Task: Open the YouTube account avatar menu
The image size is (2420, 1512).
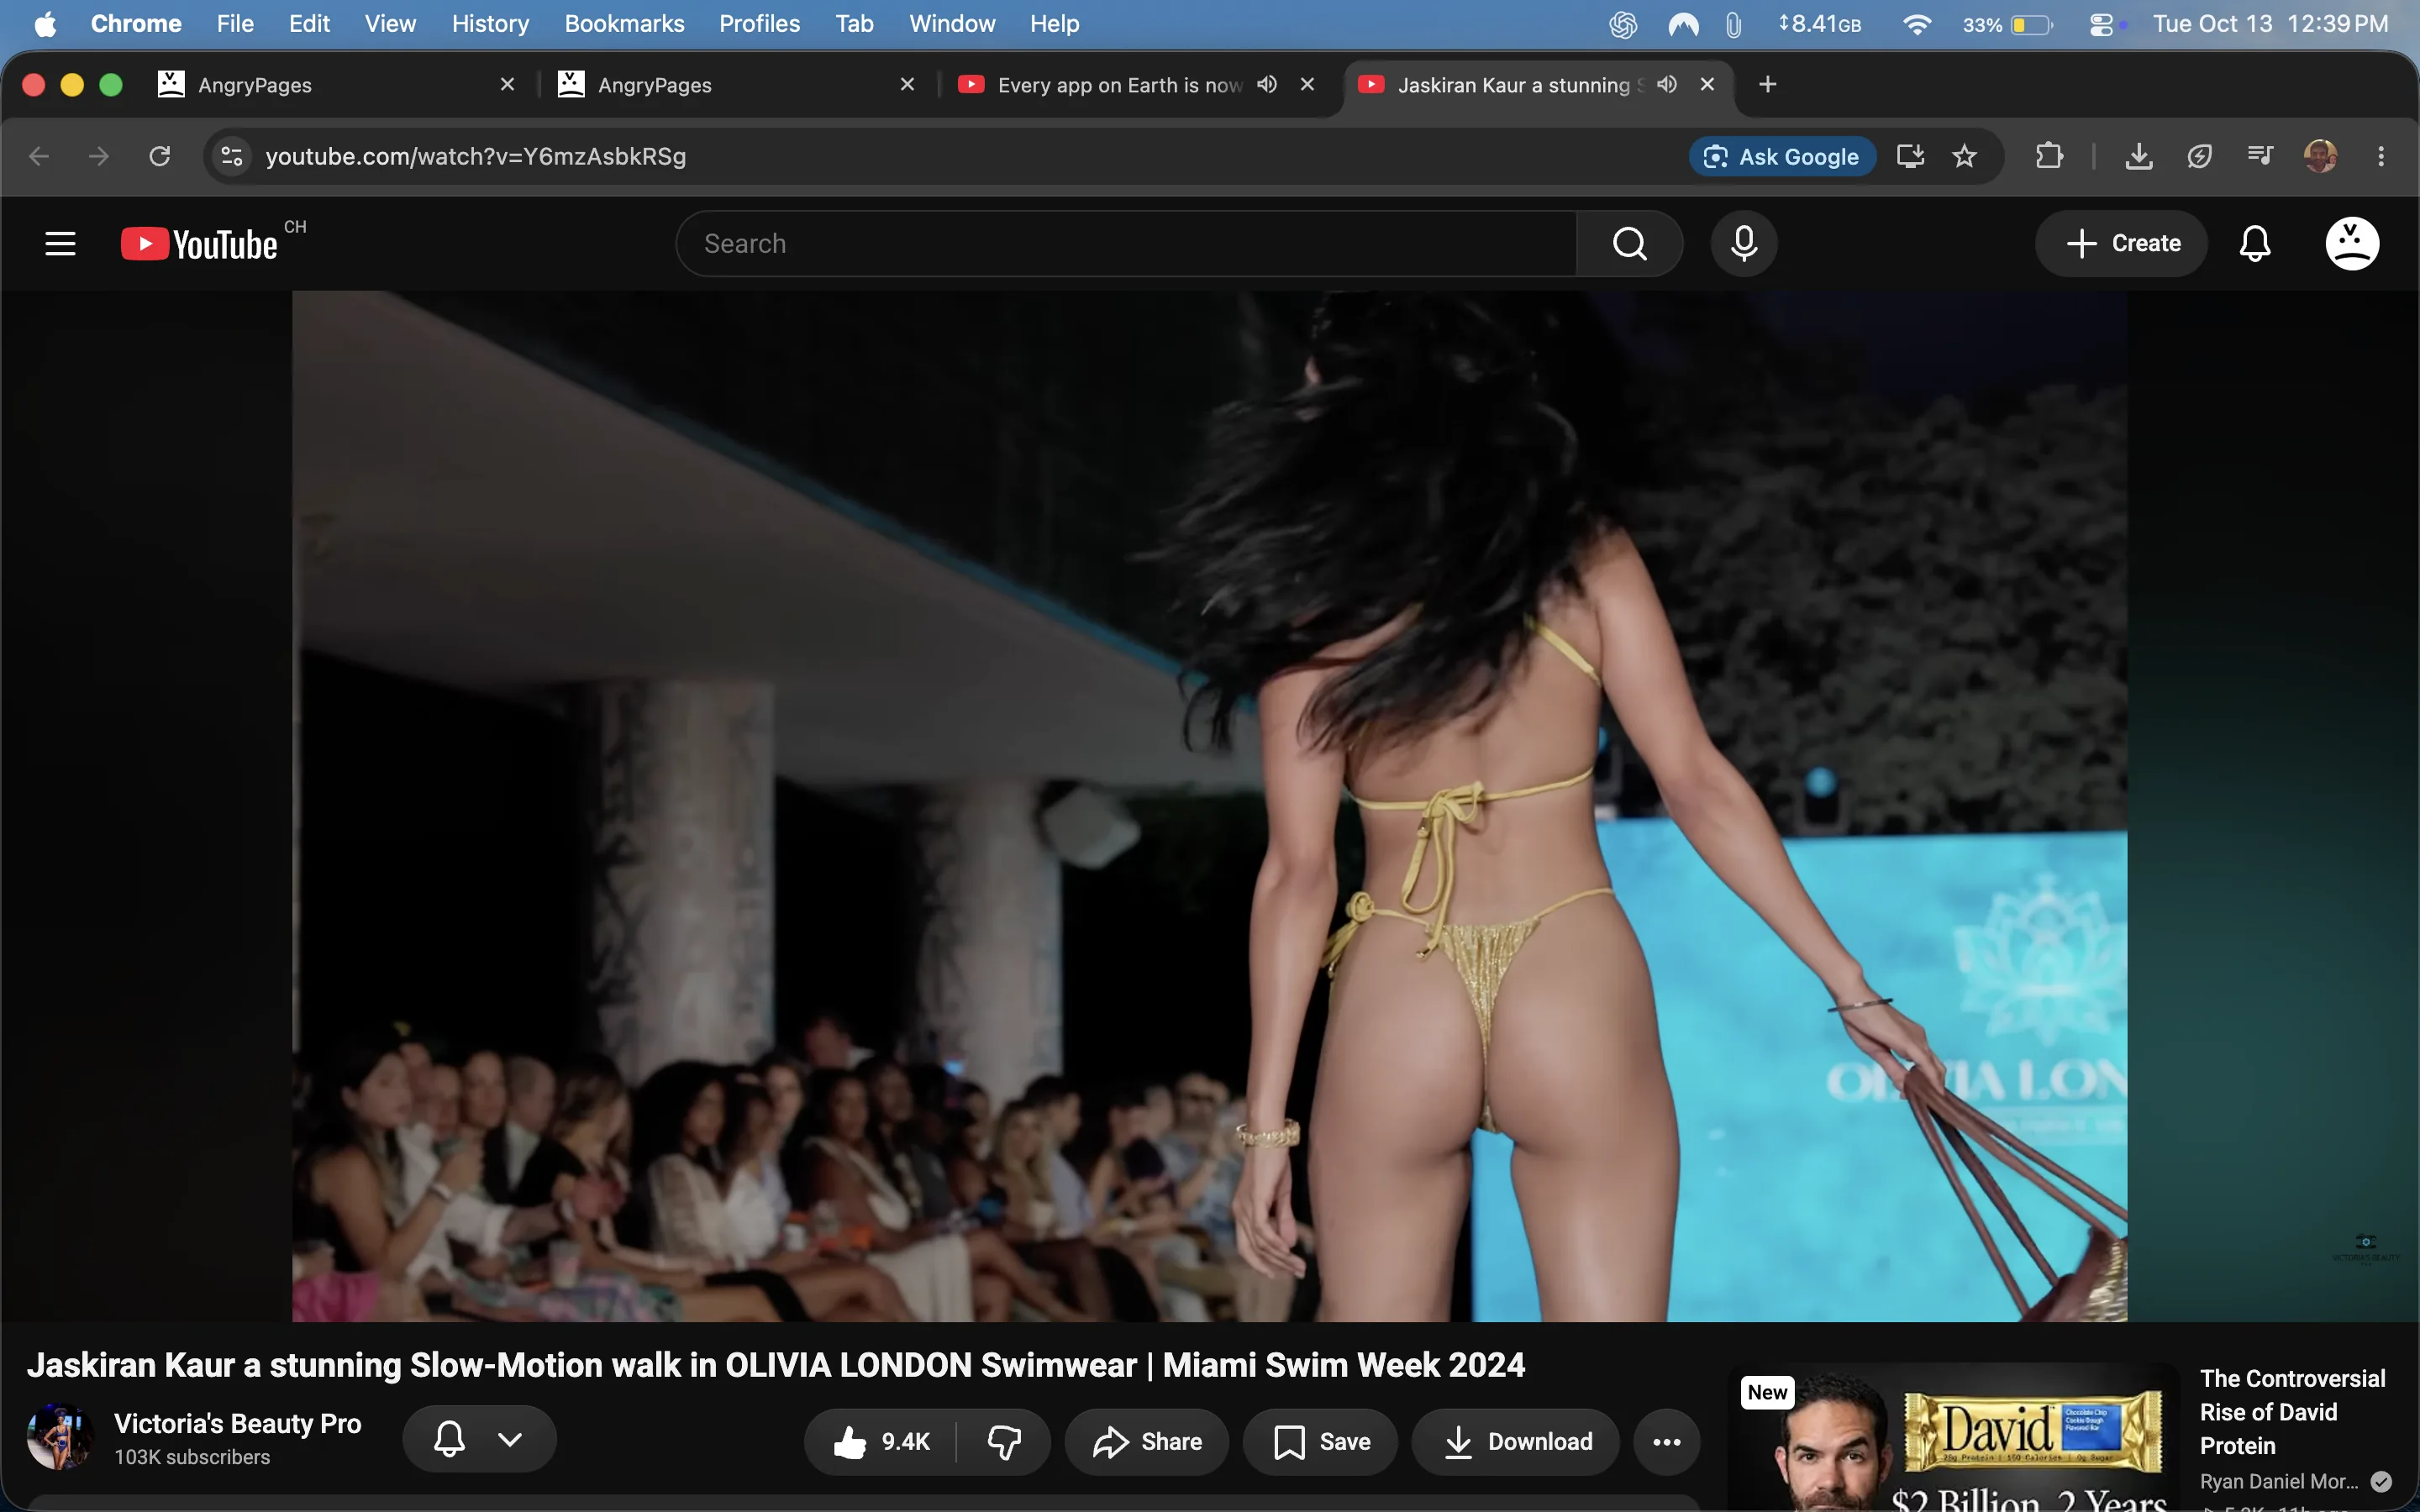Action: tap(2352, 243)
